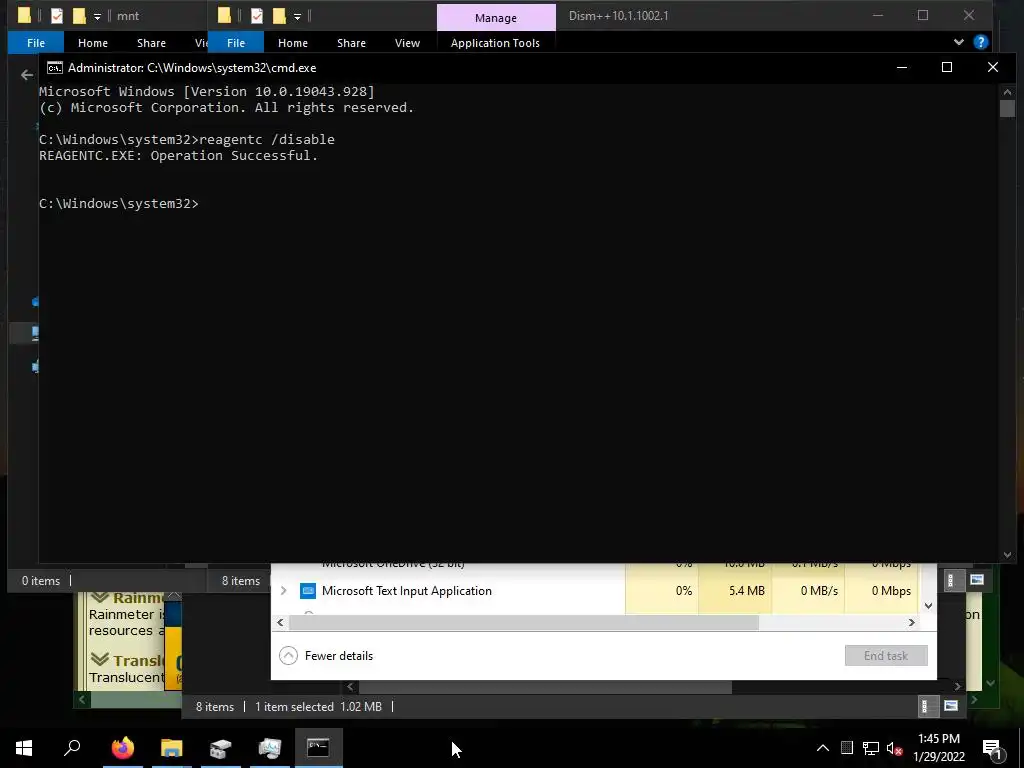The height and width of the screenshot is (768, 1024).
Task: Click the tray icon left of network
Action: 847,748
